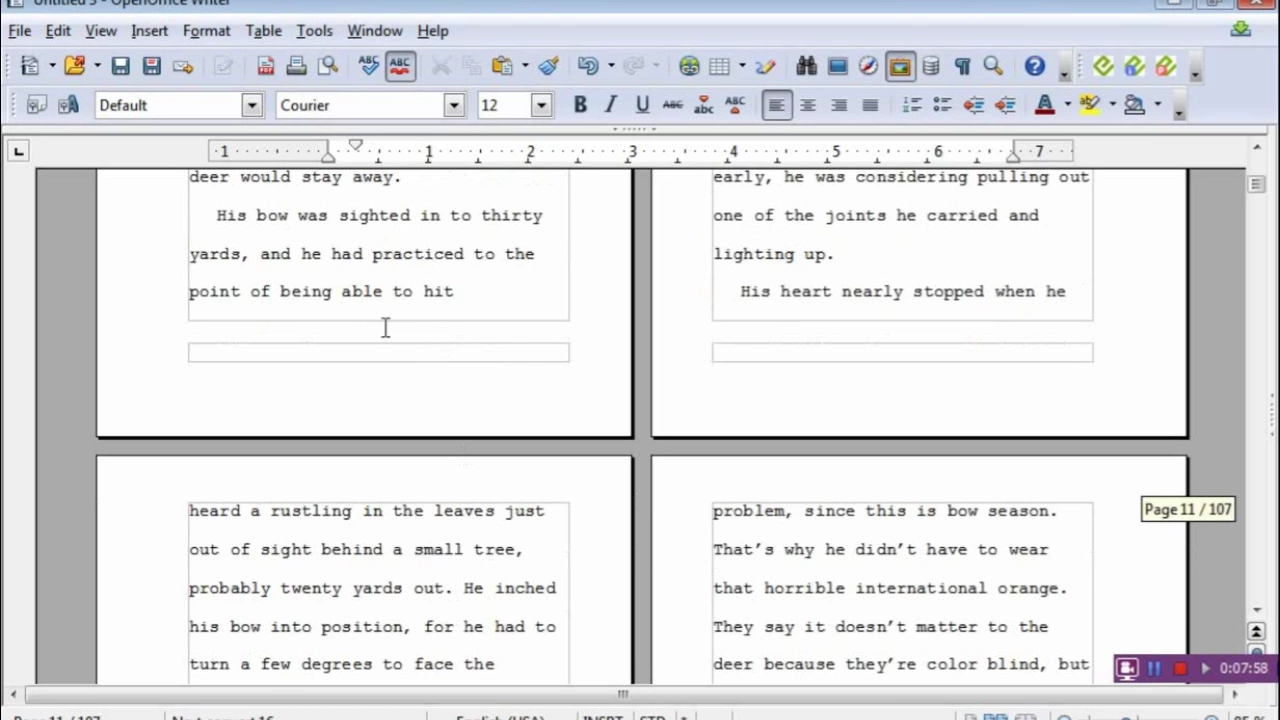Viewport: 1280px width, 720px height.
Task: Open the Insert menu
Action: (149, 31)
